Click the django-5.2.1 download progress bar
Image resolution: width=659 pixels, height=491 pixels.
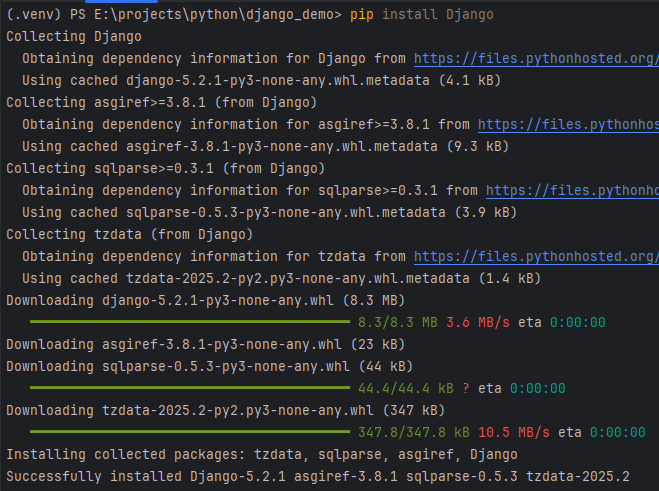(x=190, y=322)
